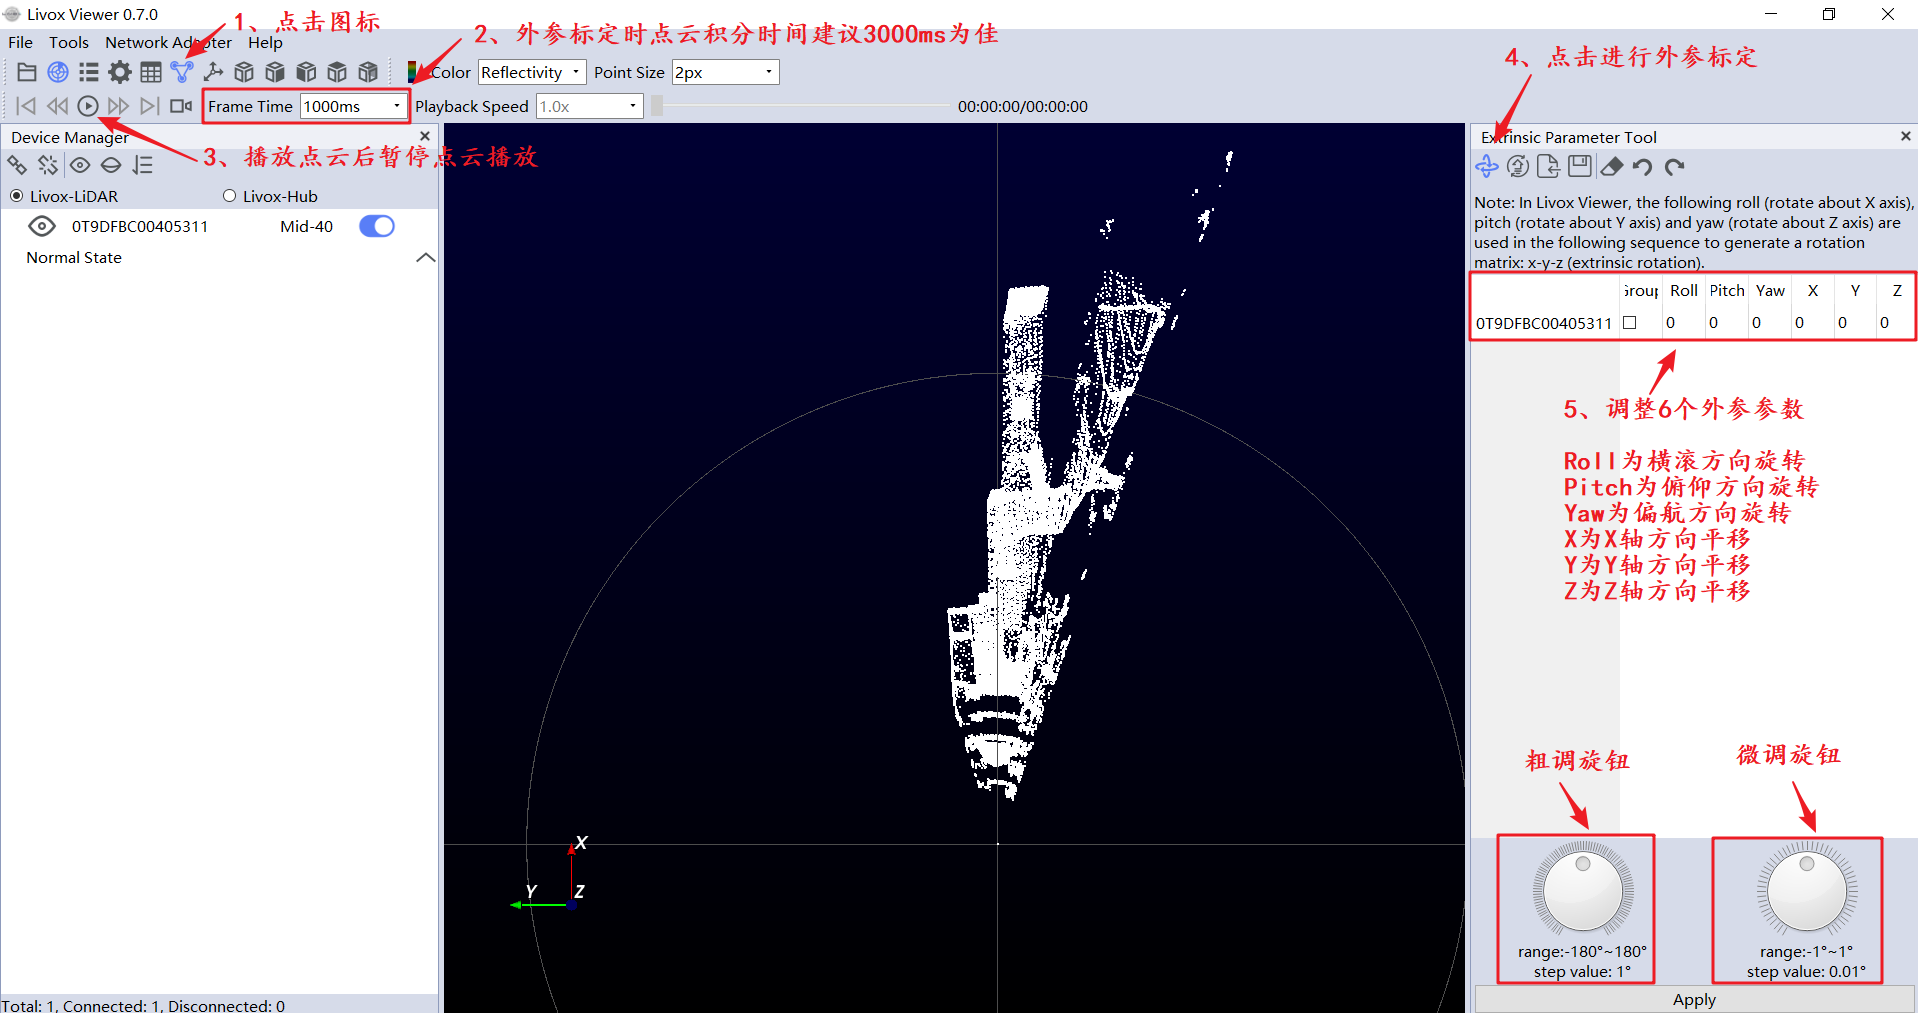Open the Tools menu
Viewport: 1918px width, 1013px height.
[x=69, y=42]
